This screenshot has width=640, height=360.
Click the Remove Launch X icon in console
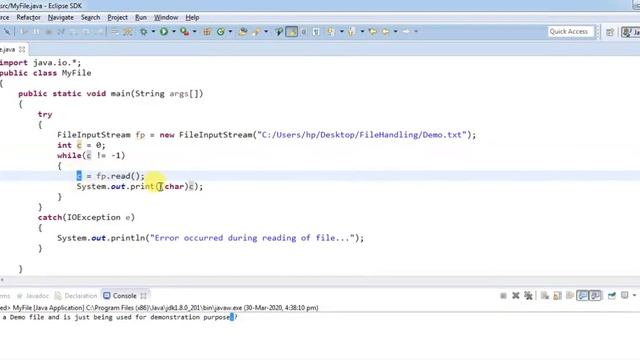pyautogui.click(x=516, y=296)
